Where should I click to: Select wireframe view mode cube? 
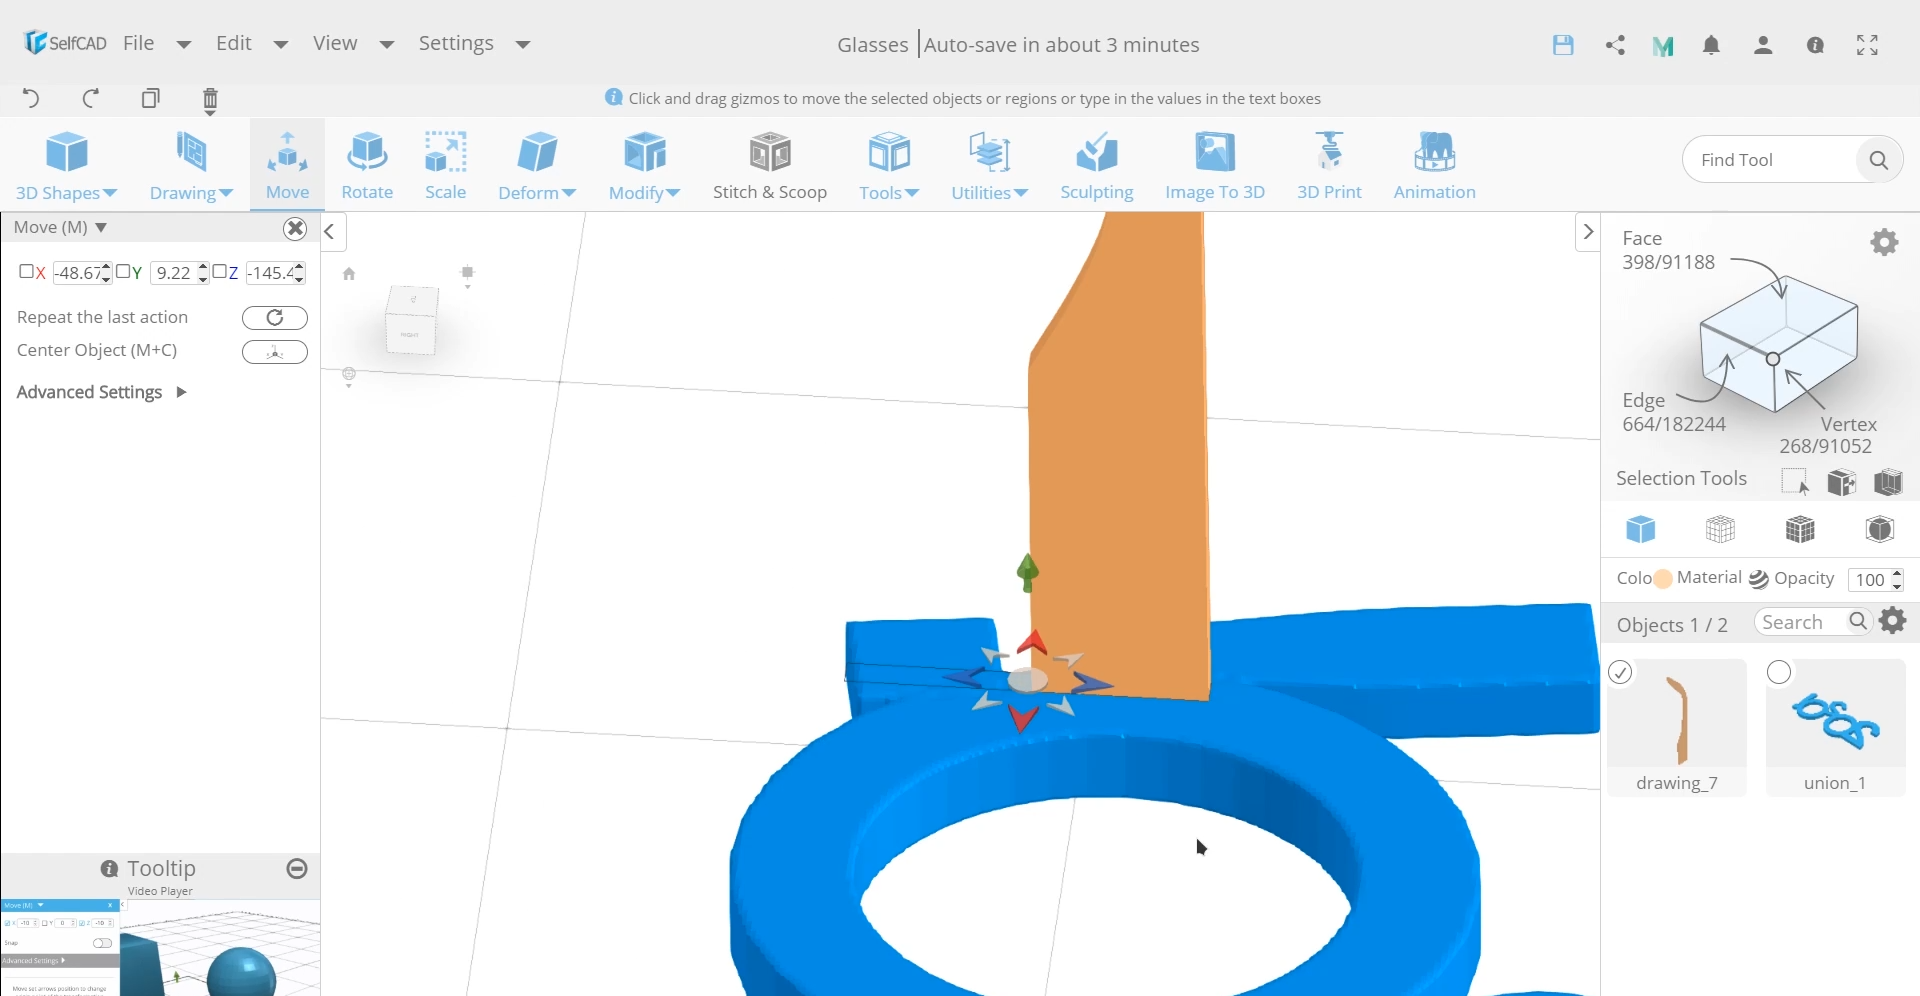click(x=1720, y=529)
